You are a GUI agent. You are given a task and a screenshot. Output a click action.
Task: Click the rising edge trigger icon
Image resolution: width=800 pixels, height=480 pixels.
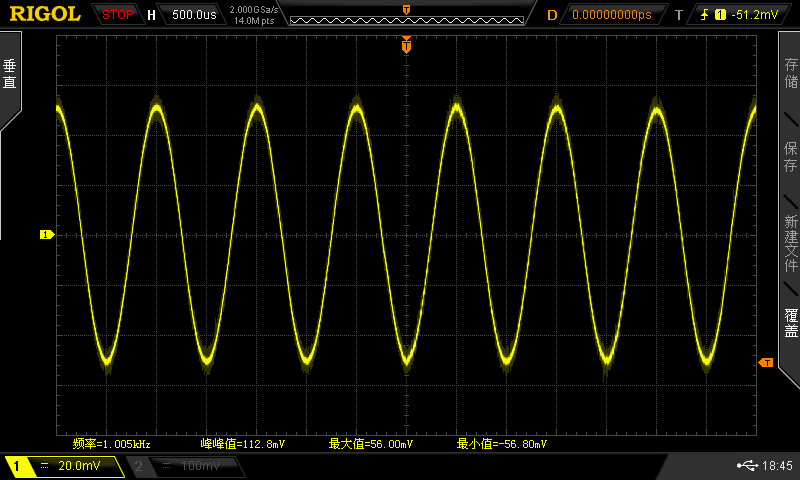click(705, 15)
